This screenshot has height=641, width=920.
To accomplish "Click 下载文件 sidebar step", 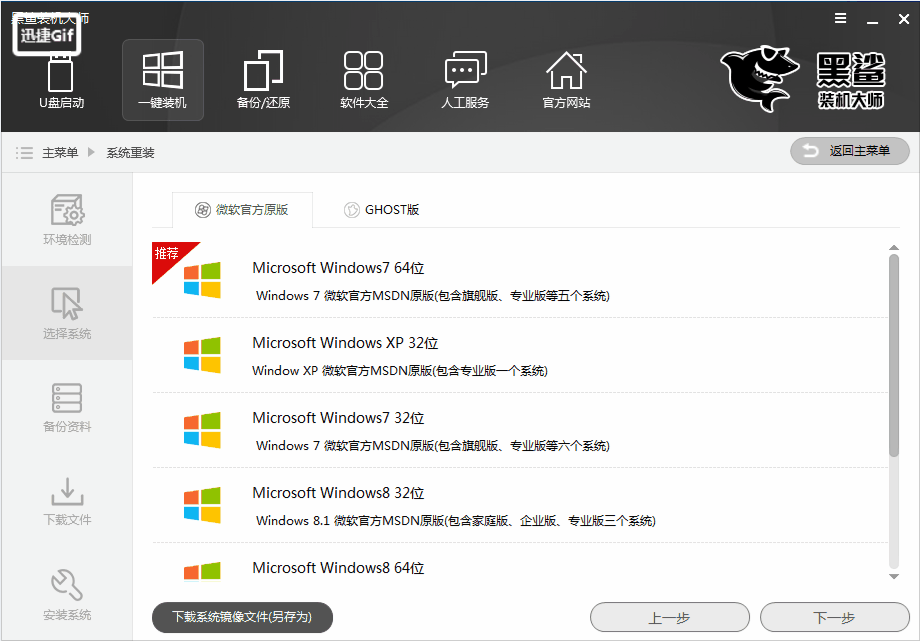I will (67, 501).
